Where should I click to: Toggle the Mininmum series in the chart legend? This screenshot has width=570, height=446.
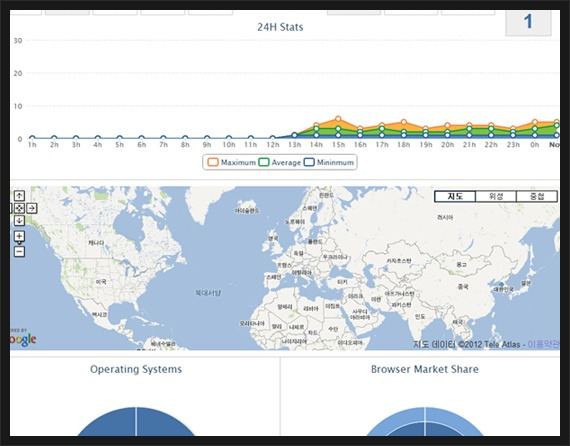tap(329, 162)
